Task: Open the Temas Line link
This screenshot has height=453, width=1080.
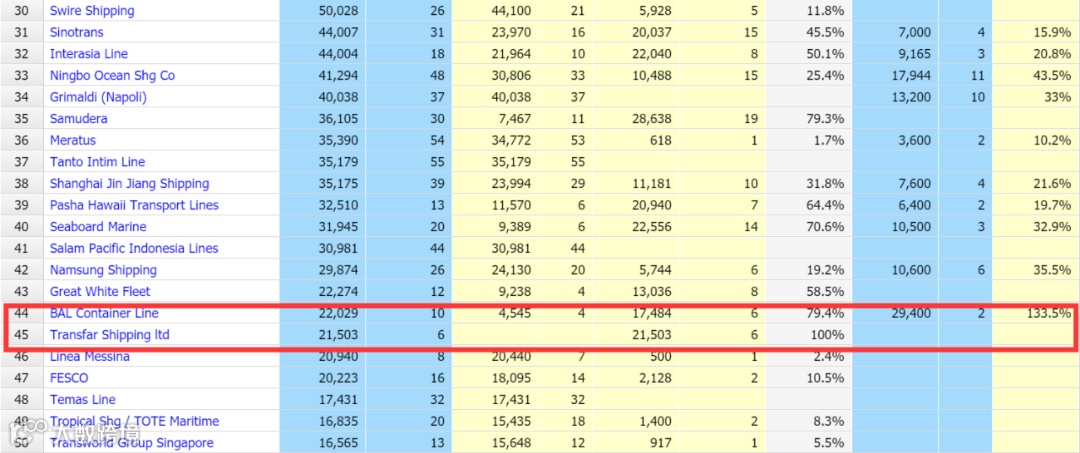Action: [83, 399]
